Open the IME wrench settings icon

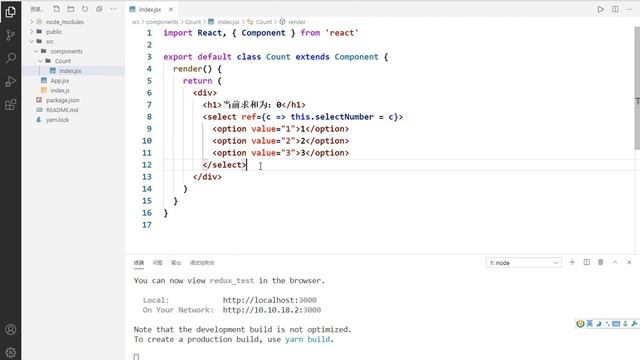tap(634, 324)
